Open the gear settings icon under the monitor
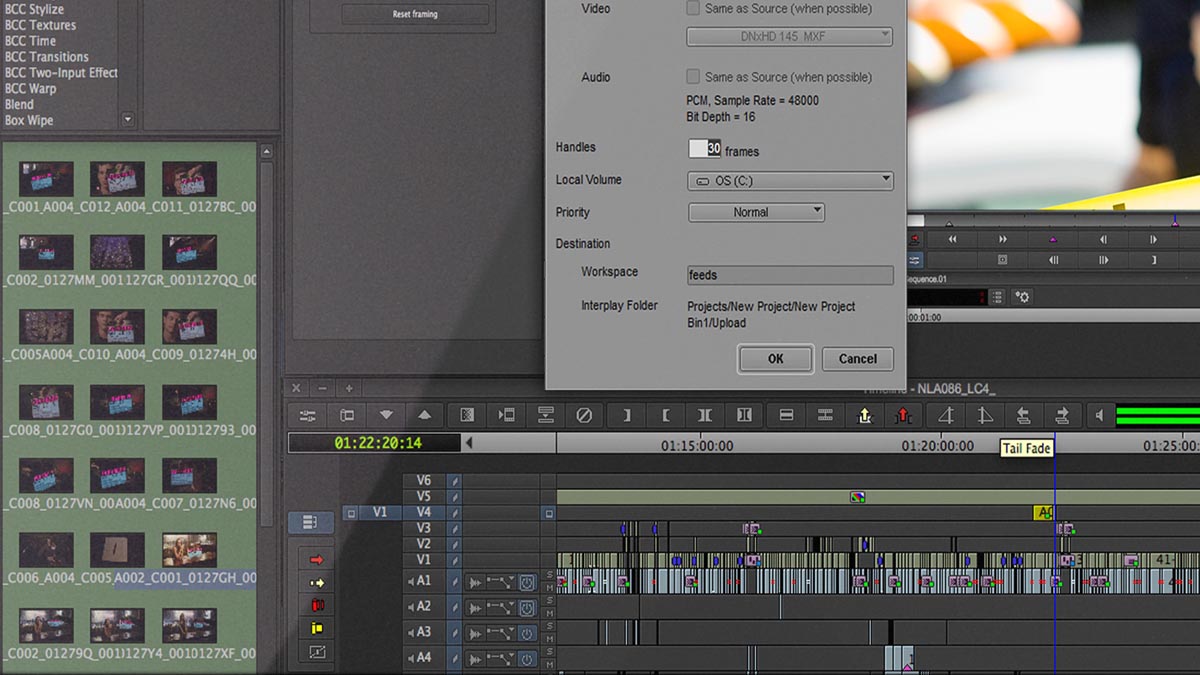Viewport: 1200px width, 675px height. 1022,297
